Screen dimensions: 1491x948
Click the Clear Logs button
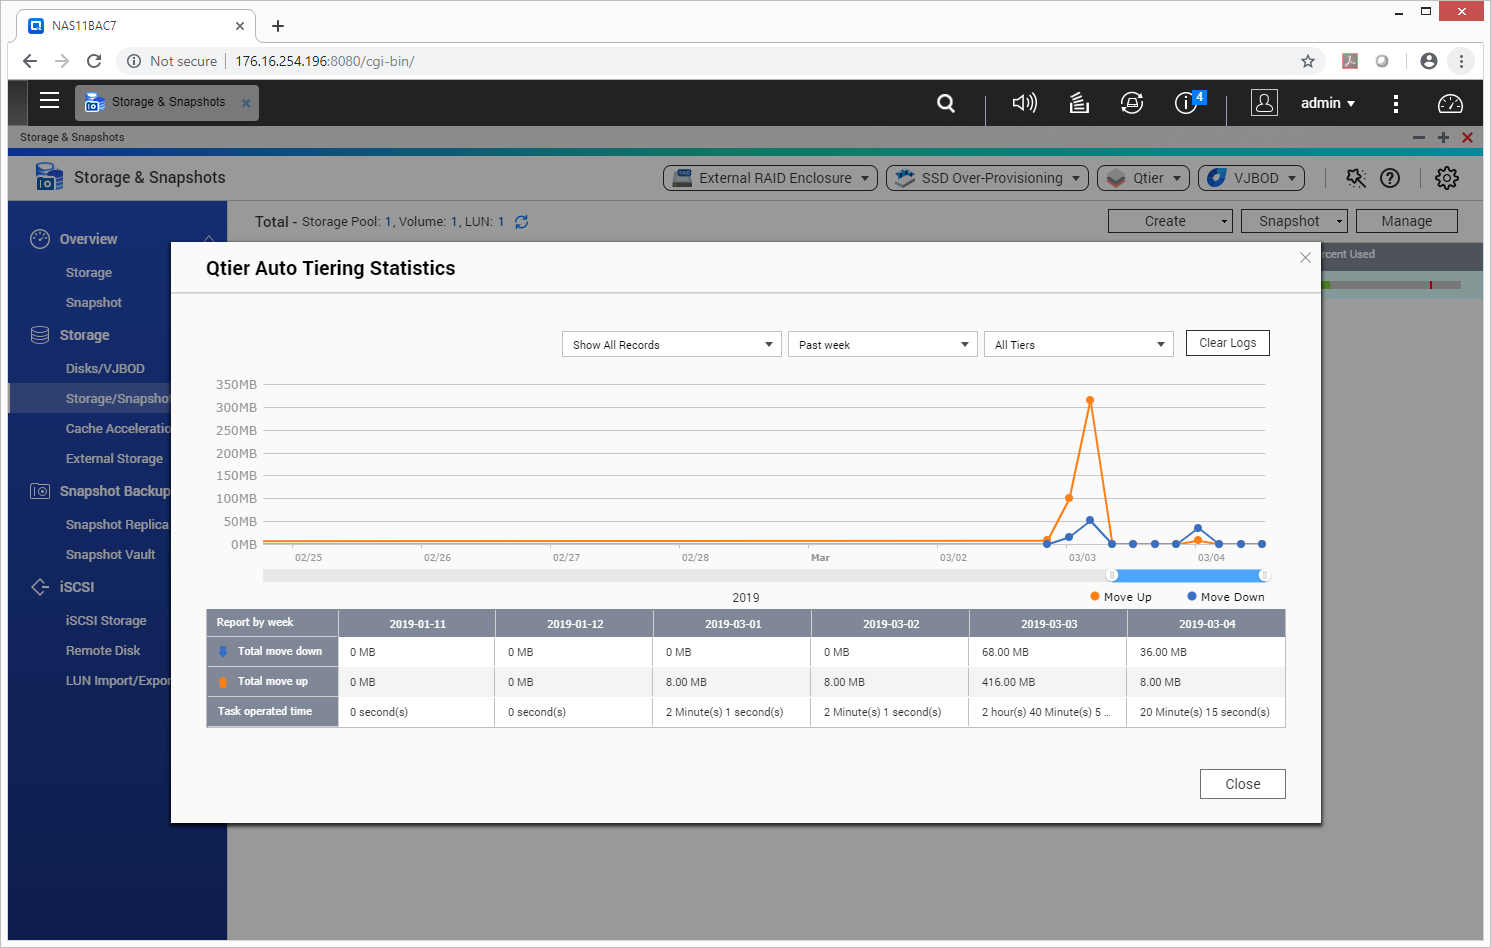coord(1228,343)
